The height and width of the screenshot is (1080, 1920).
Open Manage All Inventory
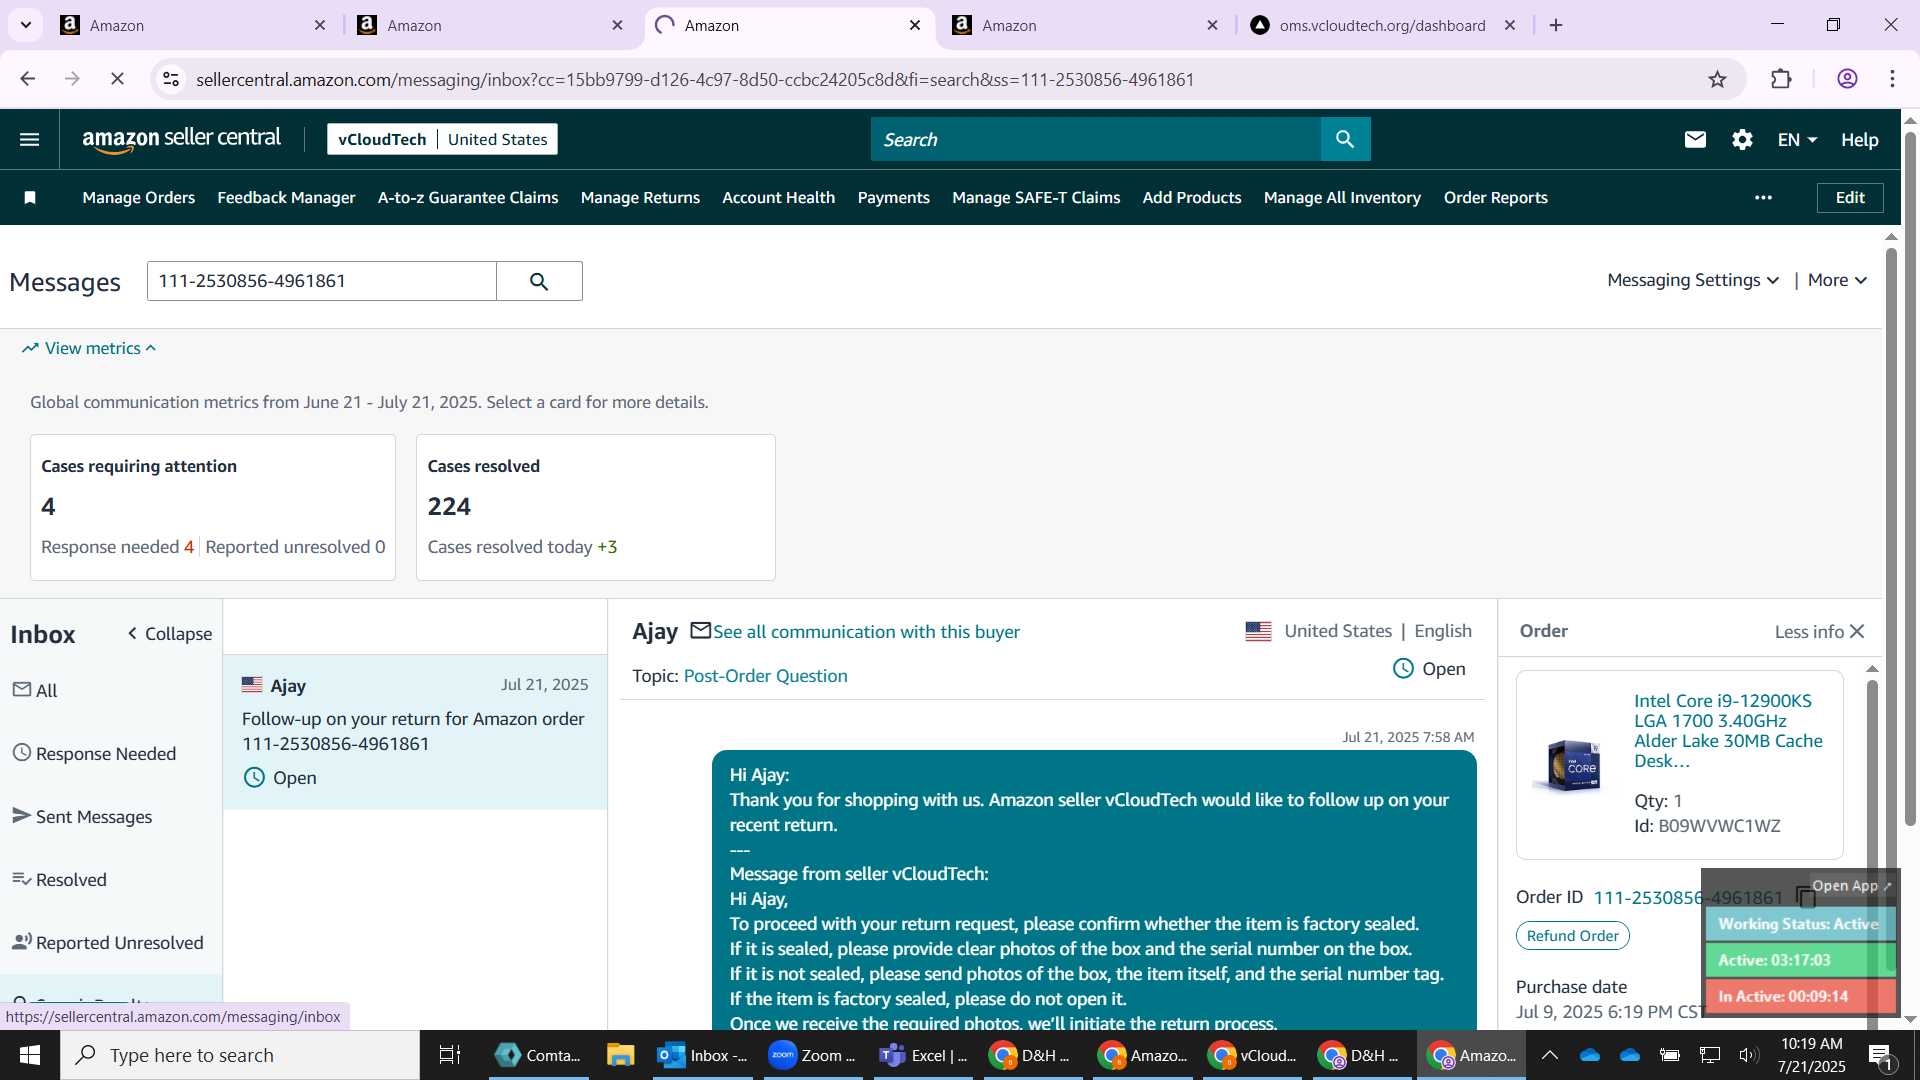point(1342,198)
